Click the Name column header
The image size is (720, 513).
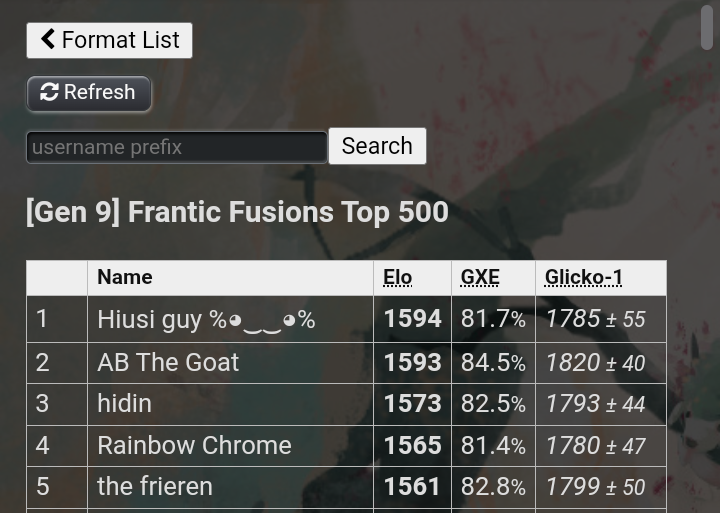coord(125,277)
